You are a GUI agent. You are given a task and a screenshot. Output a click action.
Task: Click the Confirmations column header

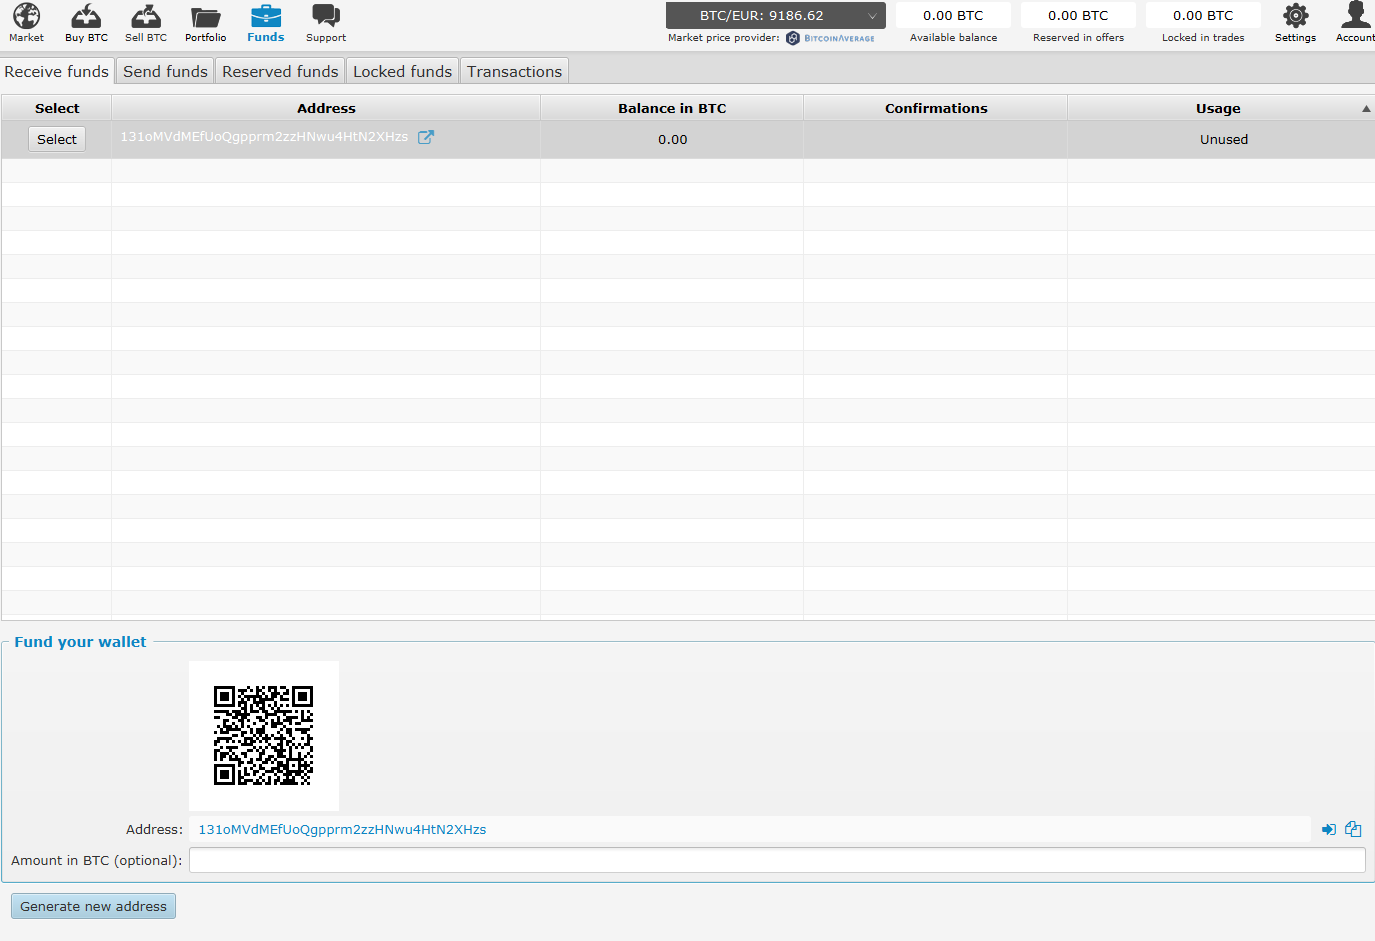pyautogui.click(x=936, y=108)
